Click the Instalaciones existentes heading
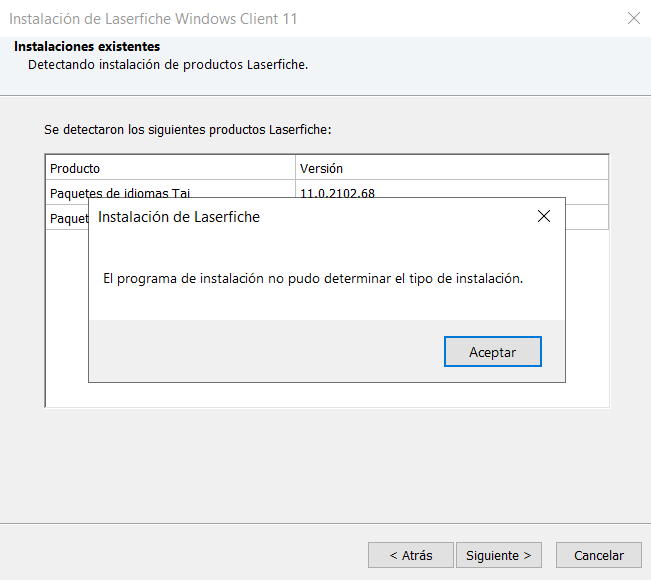The image size is (651, 580). click(x=87, y=47)
